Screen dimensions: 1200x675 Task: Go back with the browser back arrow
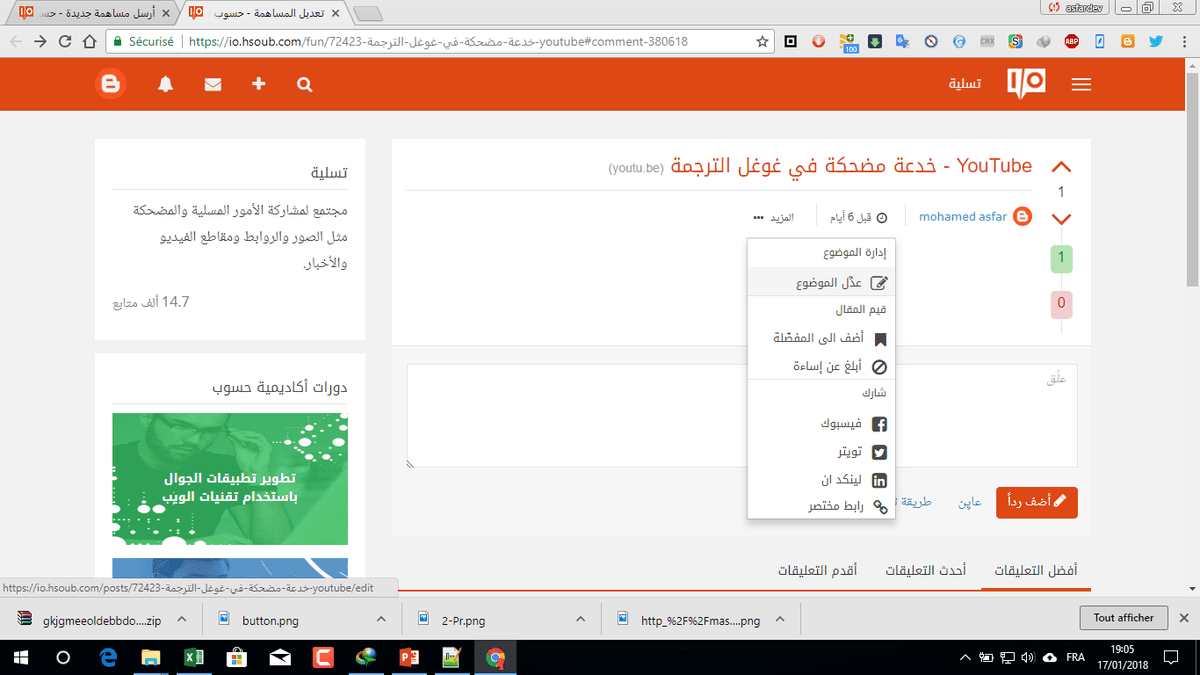16,42
